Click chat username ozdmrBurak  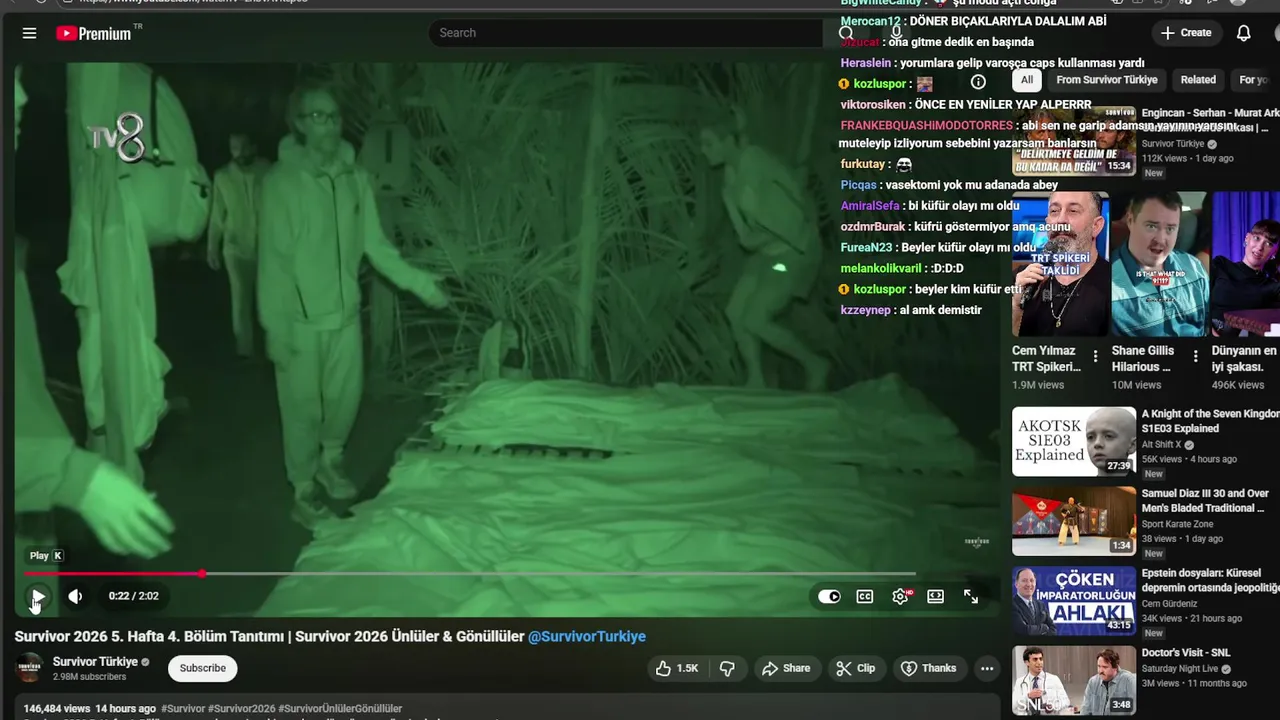(873, 227)
